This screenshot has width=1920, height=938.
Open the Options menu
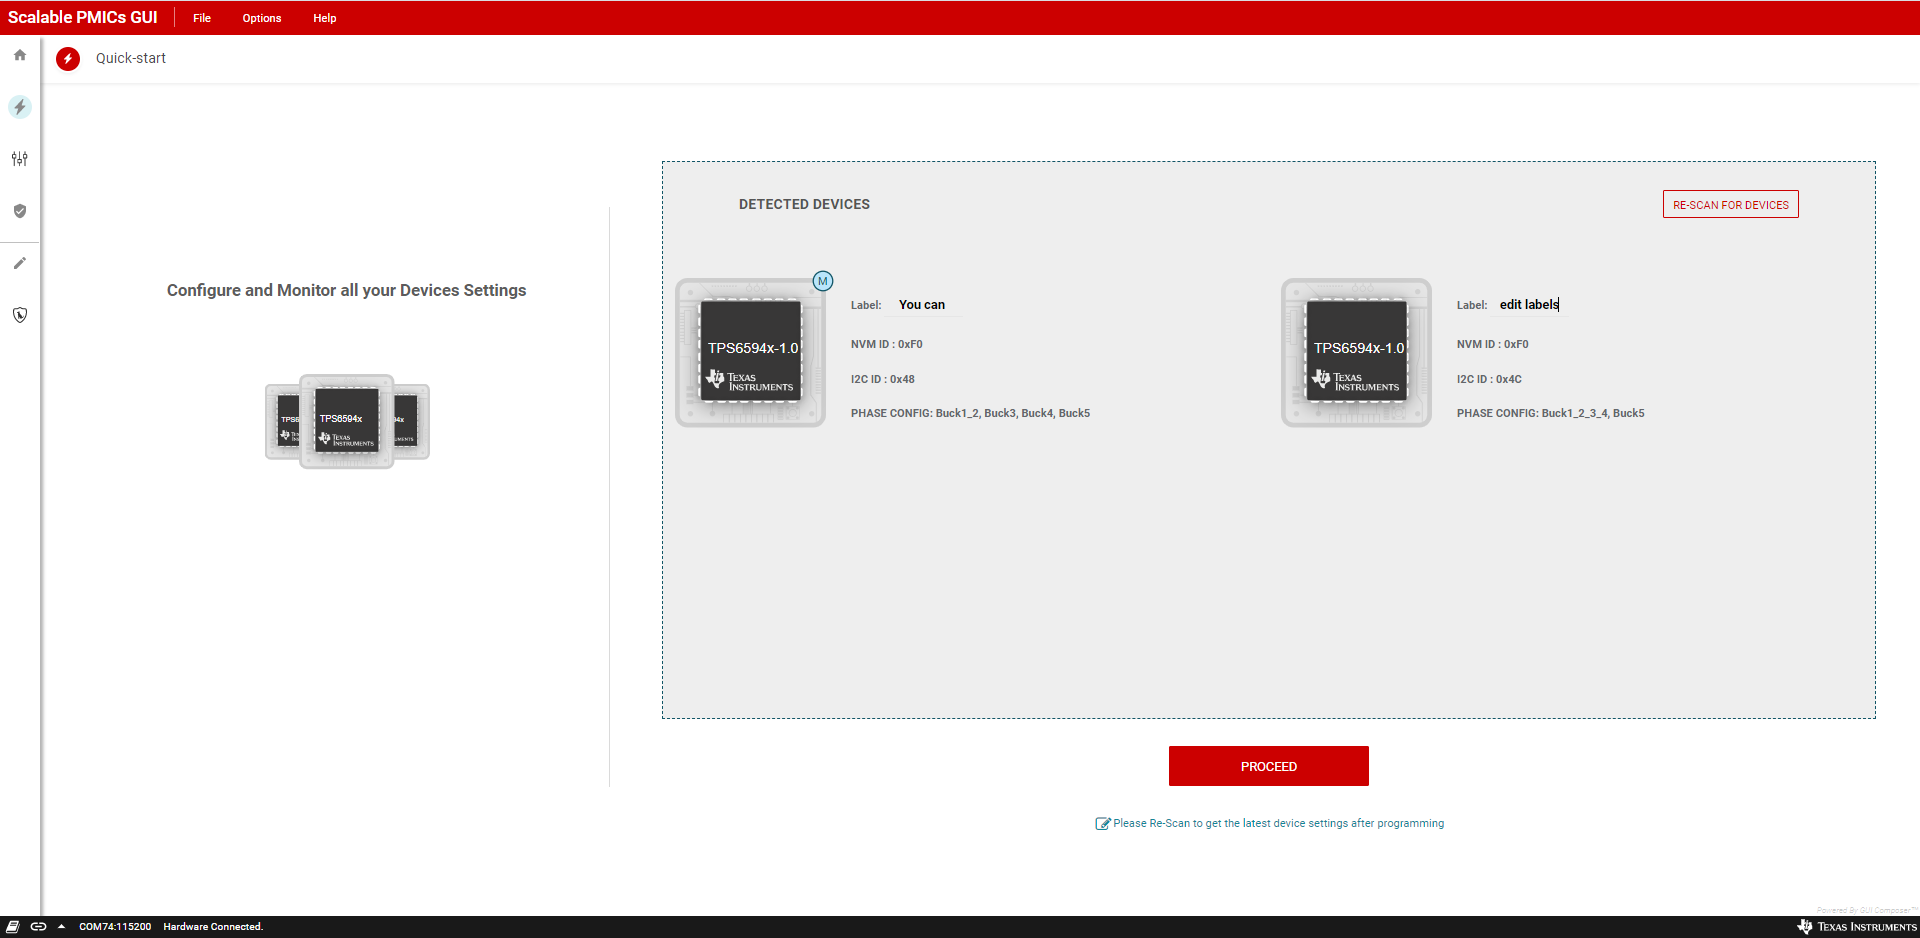coord(262,18)
